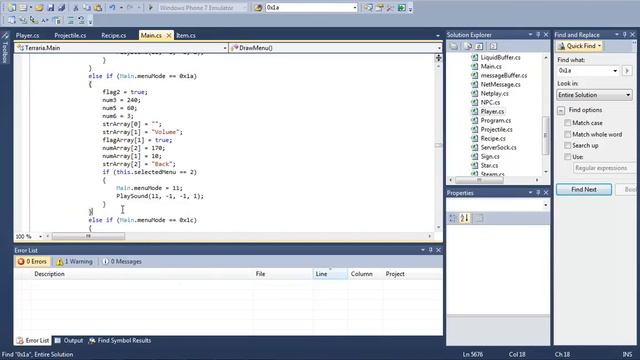
Task: Switch to the Output tab
Action: [x=69, y=340]
